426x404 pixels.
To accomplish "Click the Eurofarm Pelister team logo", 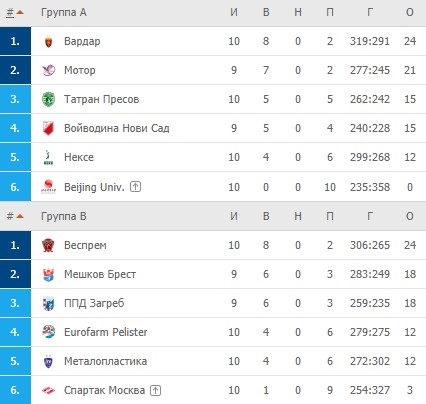I will tap(48, 332).
